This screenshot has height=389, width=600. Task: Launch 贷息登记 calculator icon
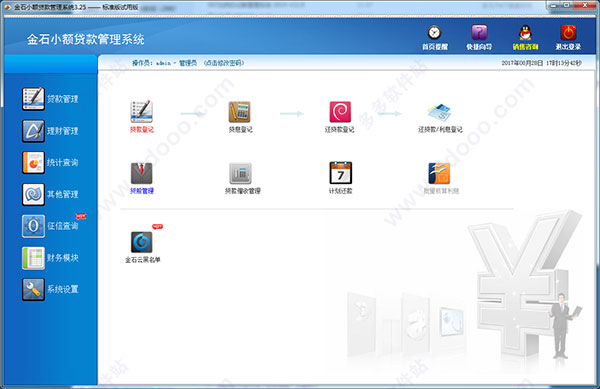point(240,112)
